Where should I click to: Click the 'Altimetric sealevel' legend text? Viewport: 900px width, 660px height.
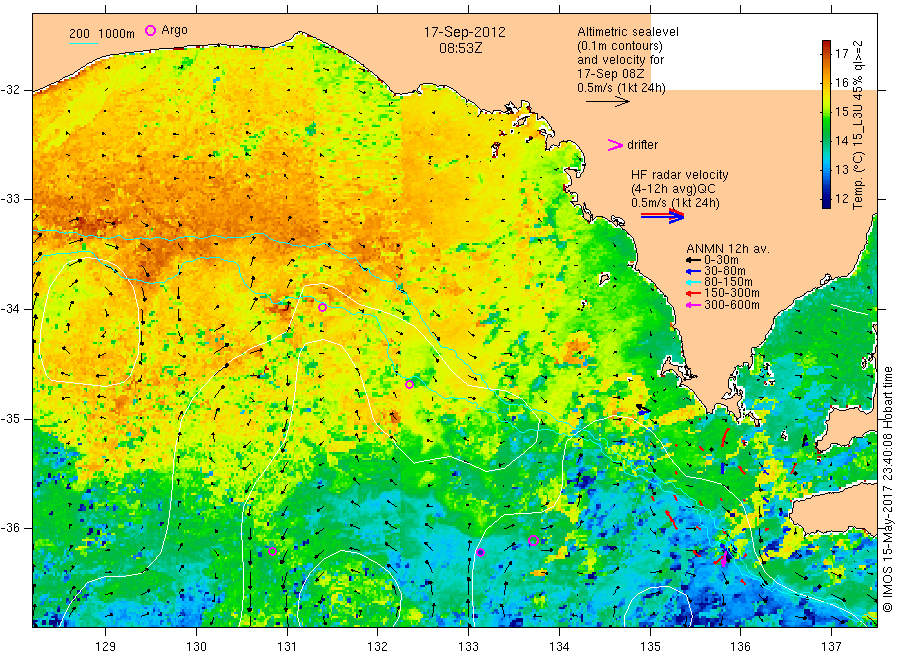tap(628, 32)
